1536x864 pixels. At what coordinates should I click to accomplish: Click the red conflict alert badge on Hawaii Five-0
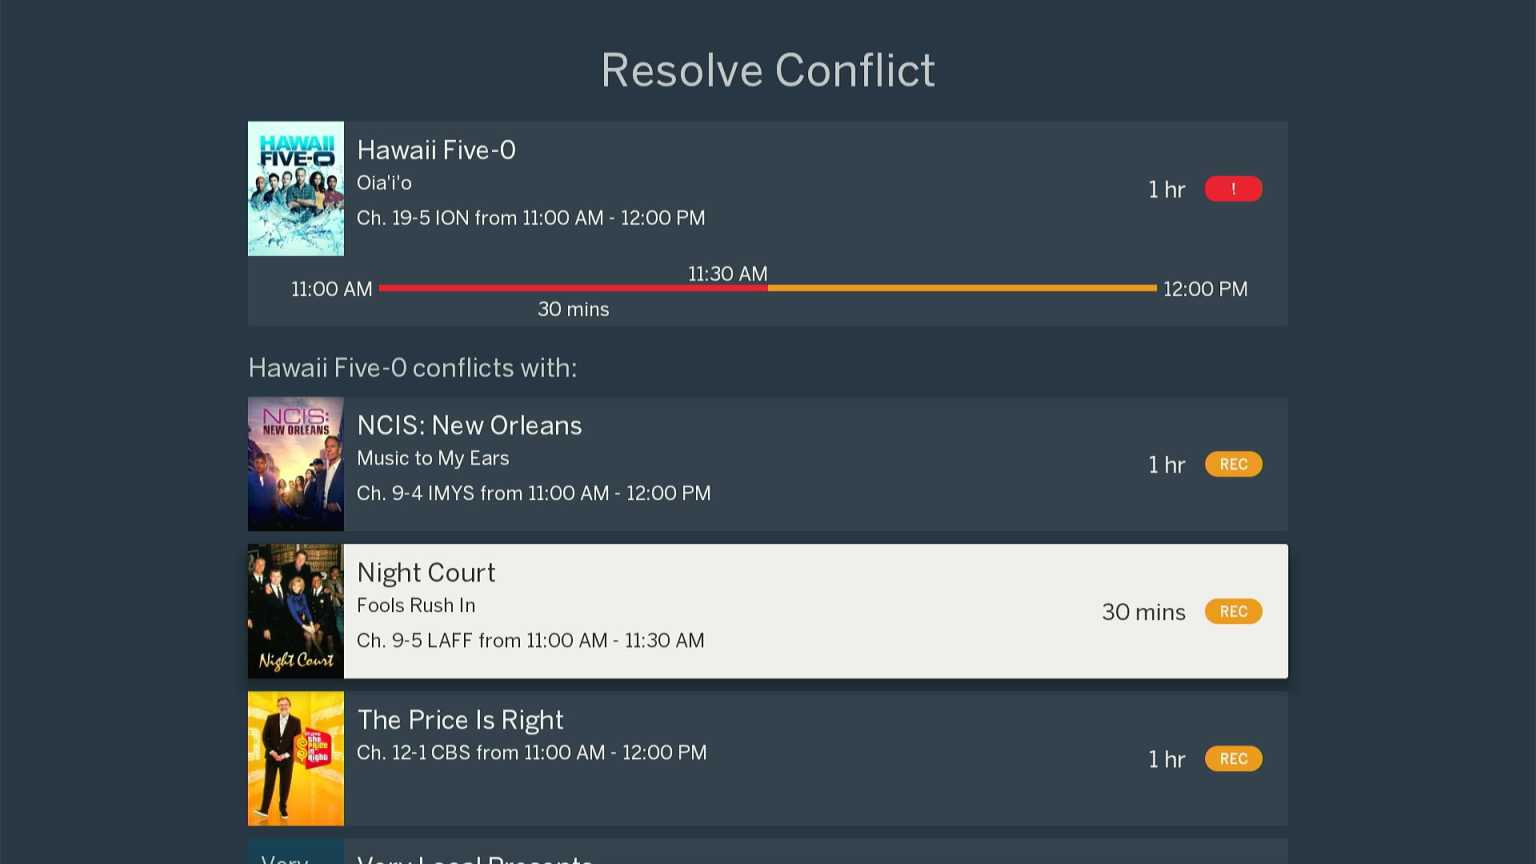[1233, 188]
